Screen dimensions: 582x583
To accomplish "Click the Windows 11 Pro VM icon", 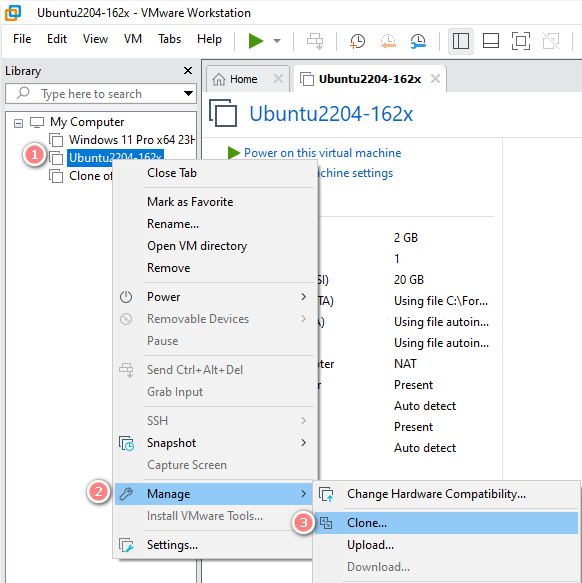I will (56, 140).
